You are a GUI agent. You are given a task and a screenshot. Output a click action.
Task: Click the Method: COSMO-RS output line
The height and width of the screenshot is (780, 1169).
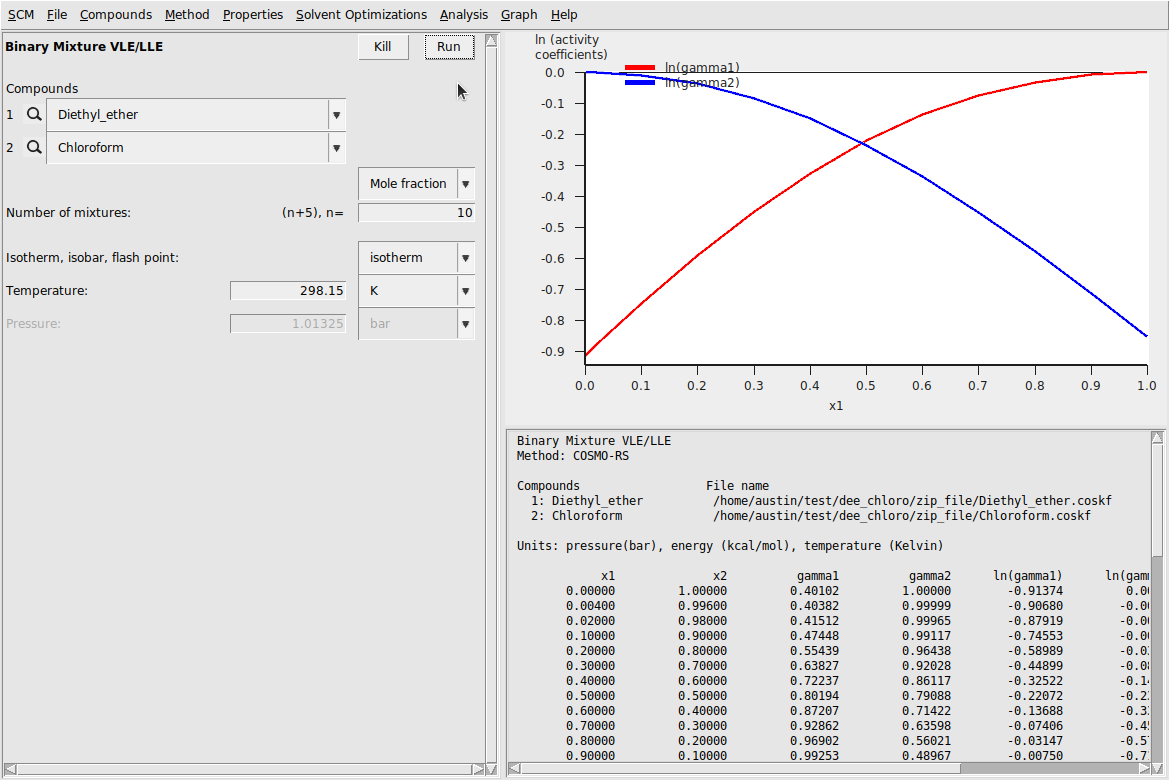(573, 456)
